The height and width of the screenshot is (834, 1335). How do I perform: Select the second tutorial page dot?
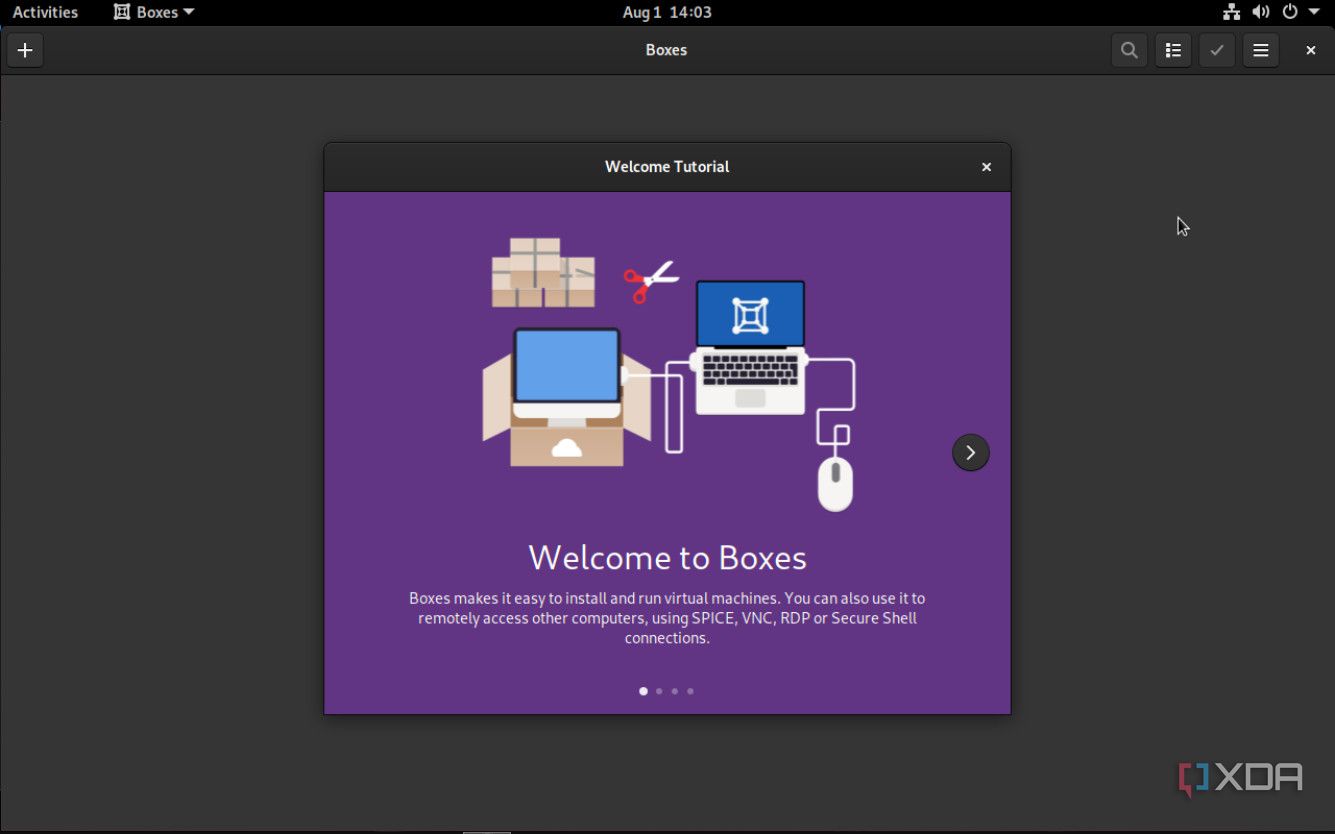point(659,691)
